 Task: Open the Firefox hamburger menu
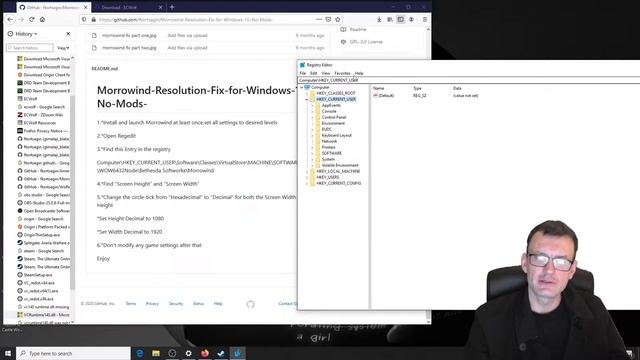[x=424, y=20]
